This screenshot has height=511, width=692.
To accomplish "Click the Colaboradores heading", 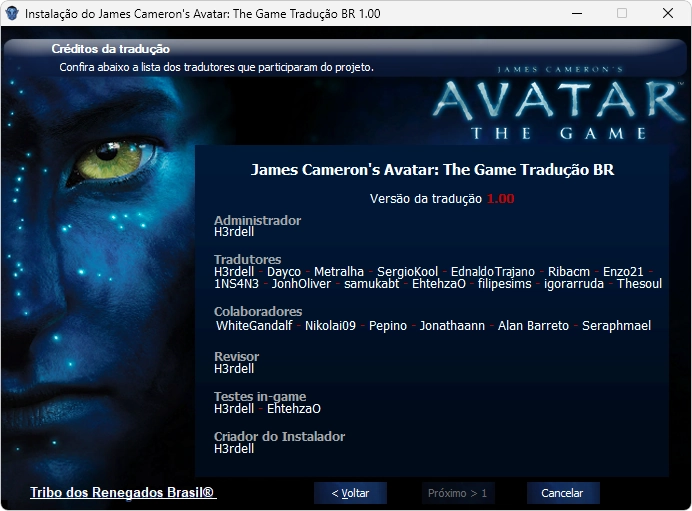I will tap(258, 312).
